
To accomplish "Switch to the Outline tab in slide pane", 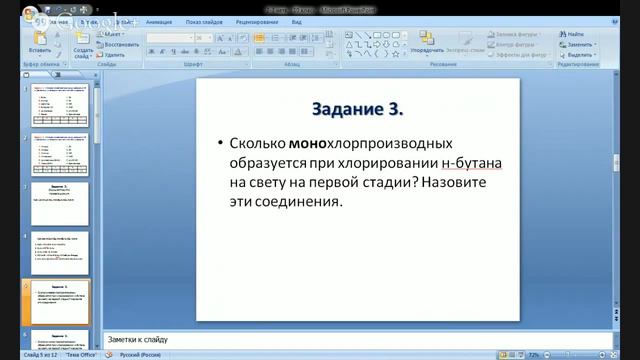I will (58, 75).
